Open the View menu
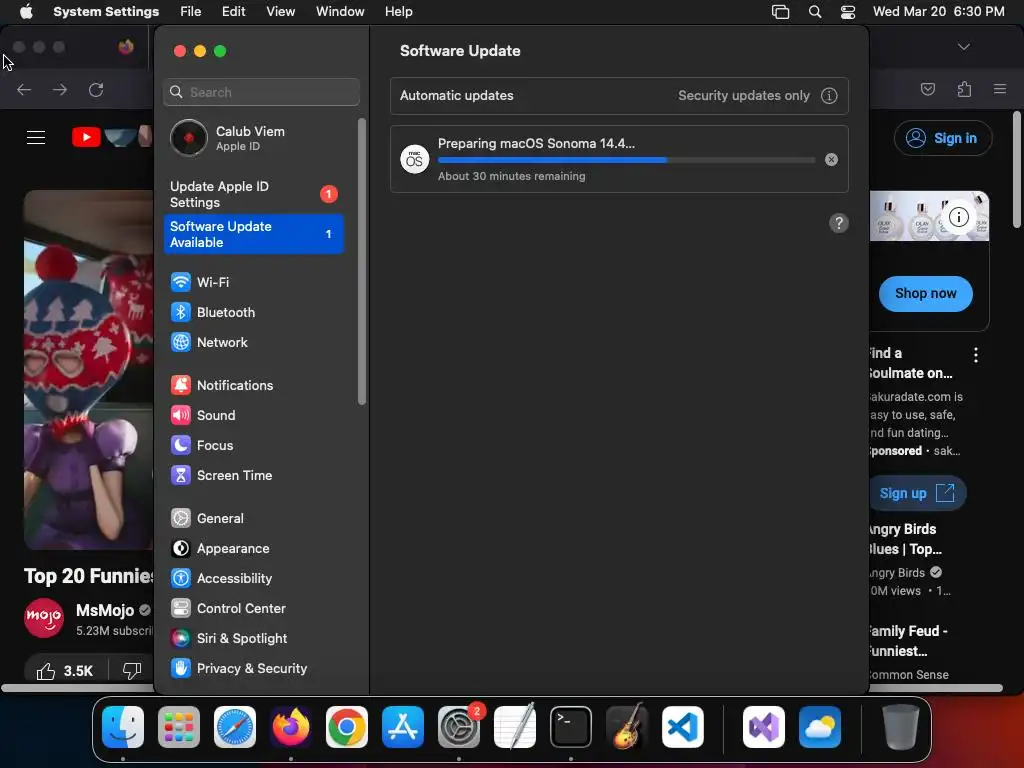Image resolution: width=1024 pixels, height=768 pixels. 280,12
